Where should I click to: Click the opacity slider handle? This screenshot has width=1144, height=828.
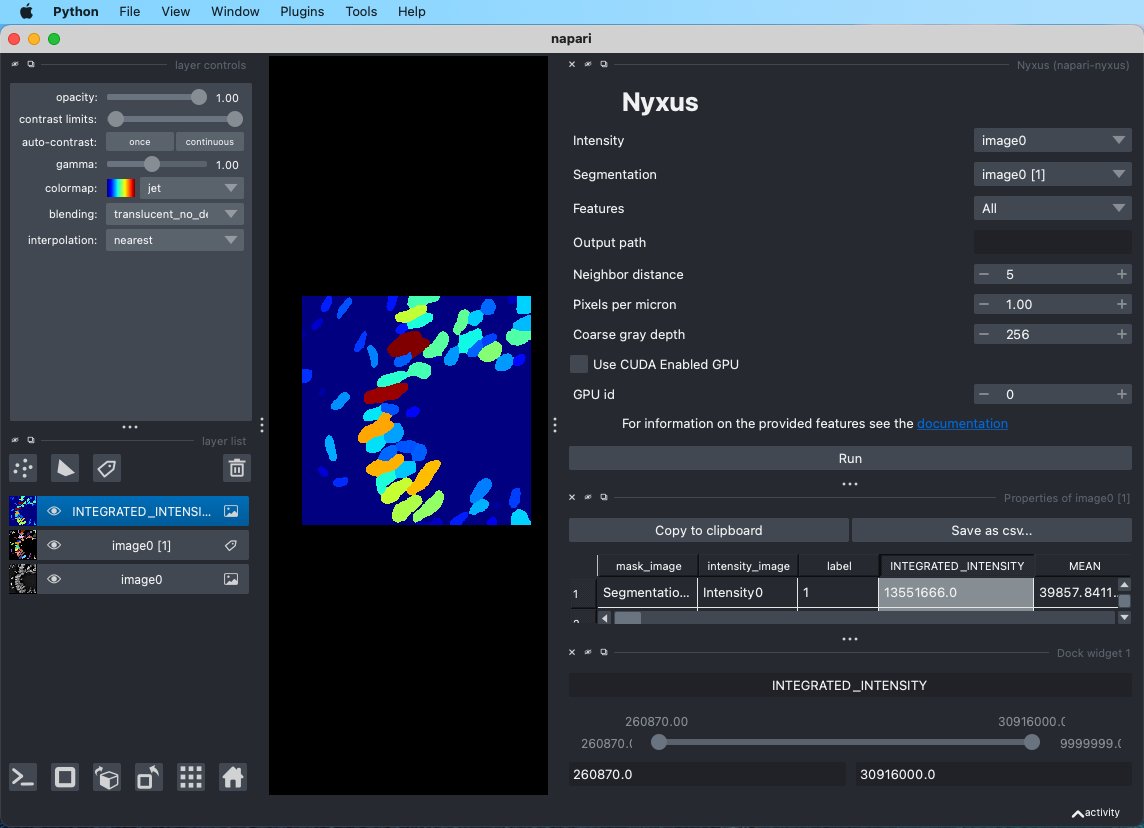(198, 97)
